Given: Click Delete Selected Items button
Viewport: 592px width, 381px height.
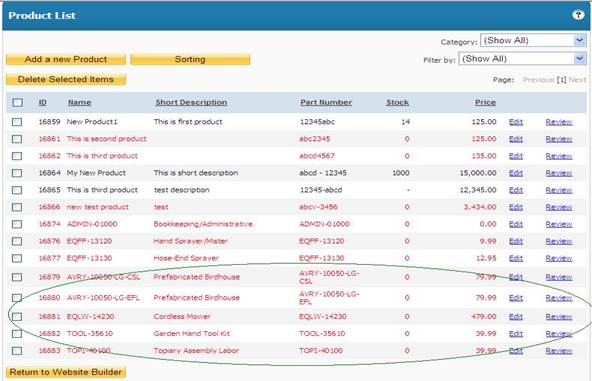Looking at the screenshot, I should coord(66,79).
